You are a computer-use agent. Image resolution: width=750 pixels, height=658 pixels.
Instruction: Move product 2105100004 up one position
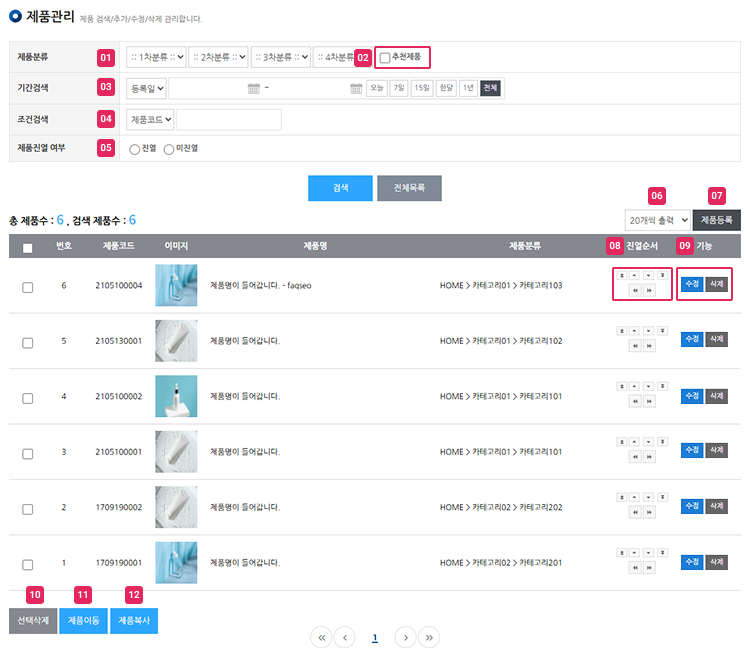(634, 275)
